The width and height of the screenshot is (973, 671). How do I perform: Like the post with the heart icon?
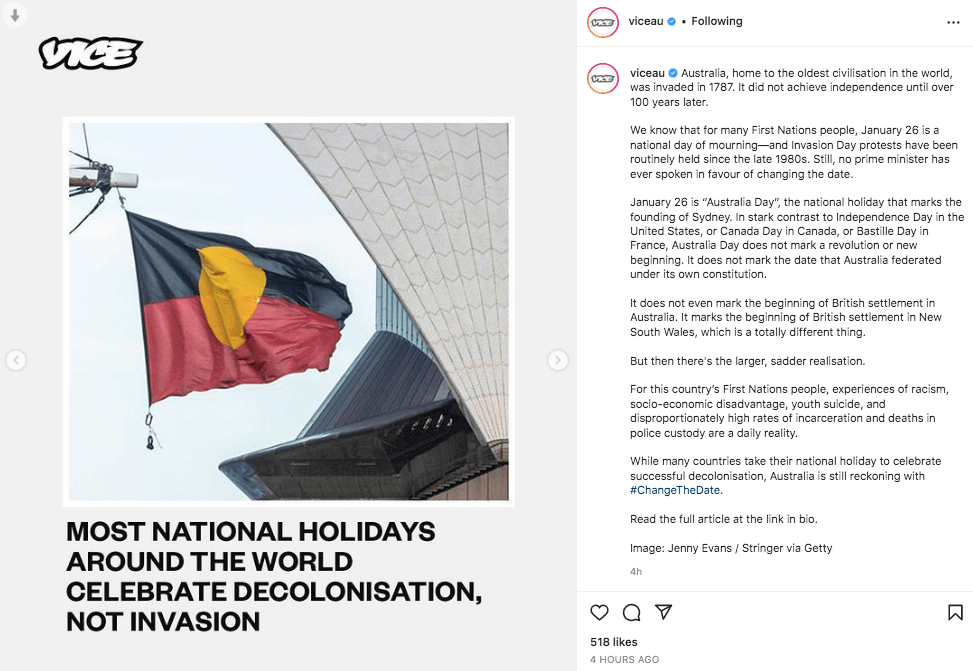pyautogui.click(x=599, y=612)
